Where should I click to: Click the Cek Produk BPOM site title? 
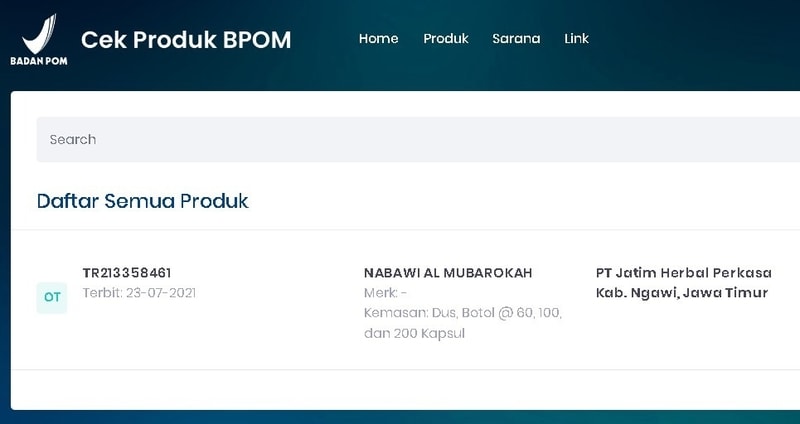[186, 40]
